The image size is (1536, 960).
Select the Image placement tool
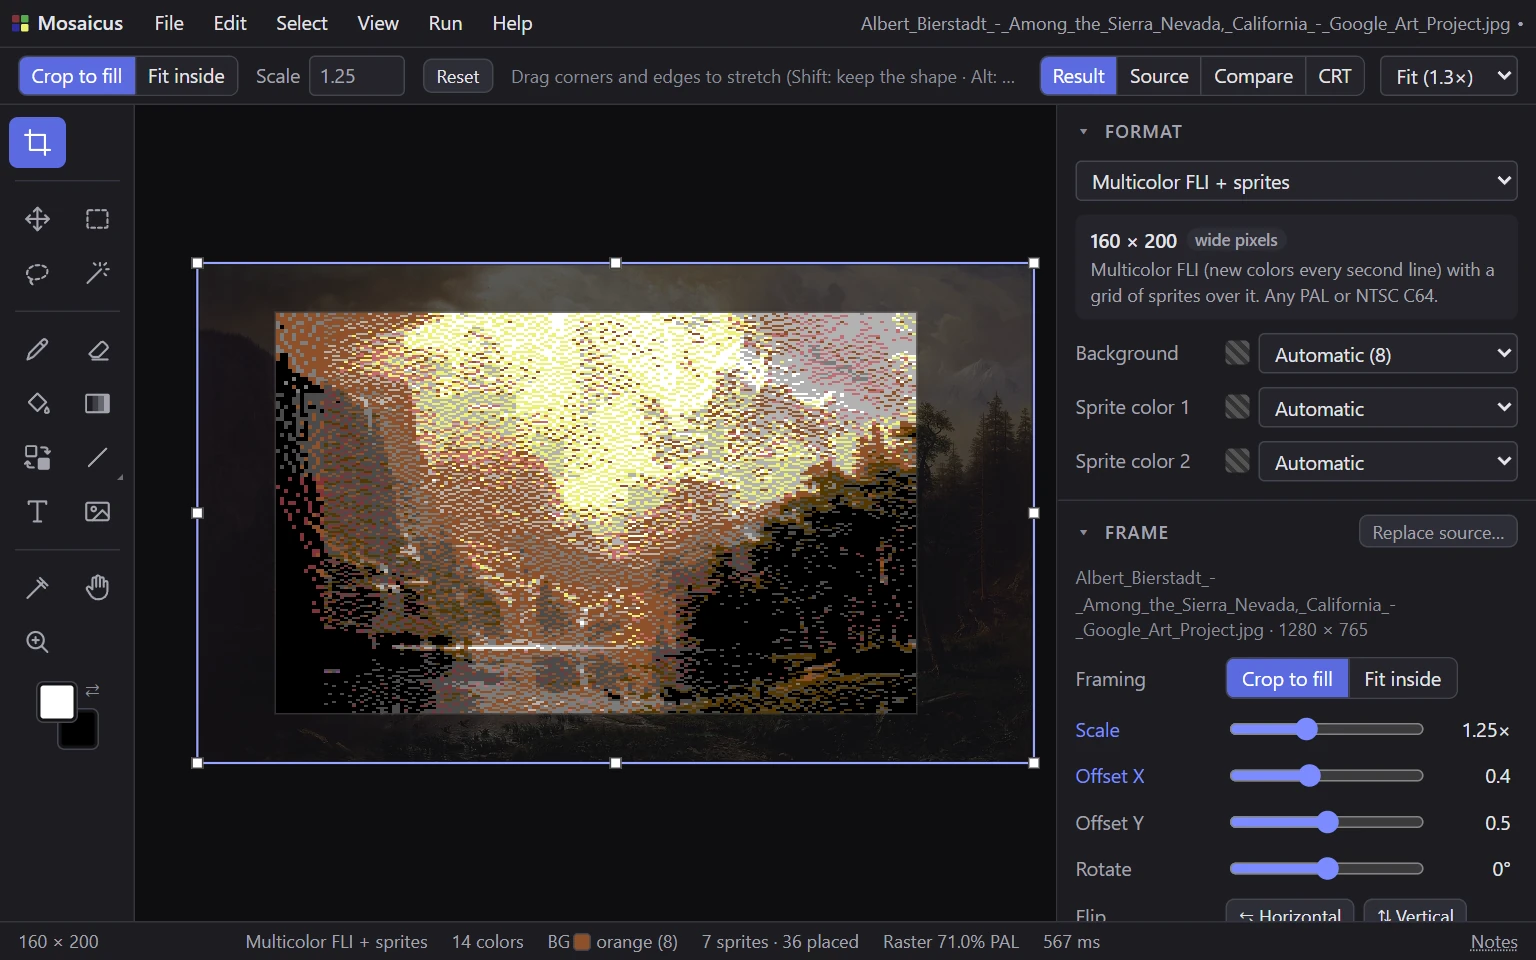pyautogui.click(x=97, y=511)
